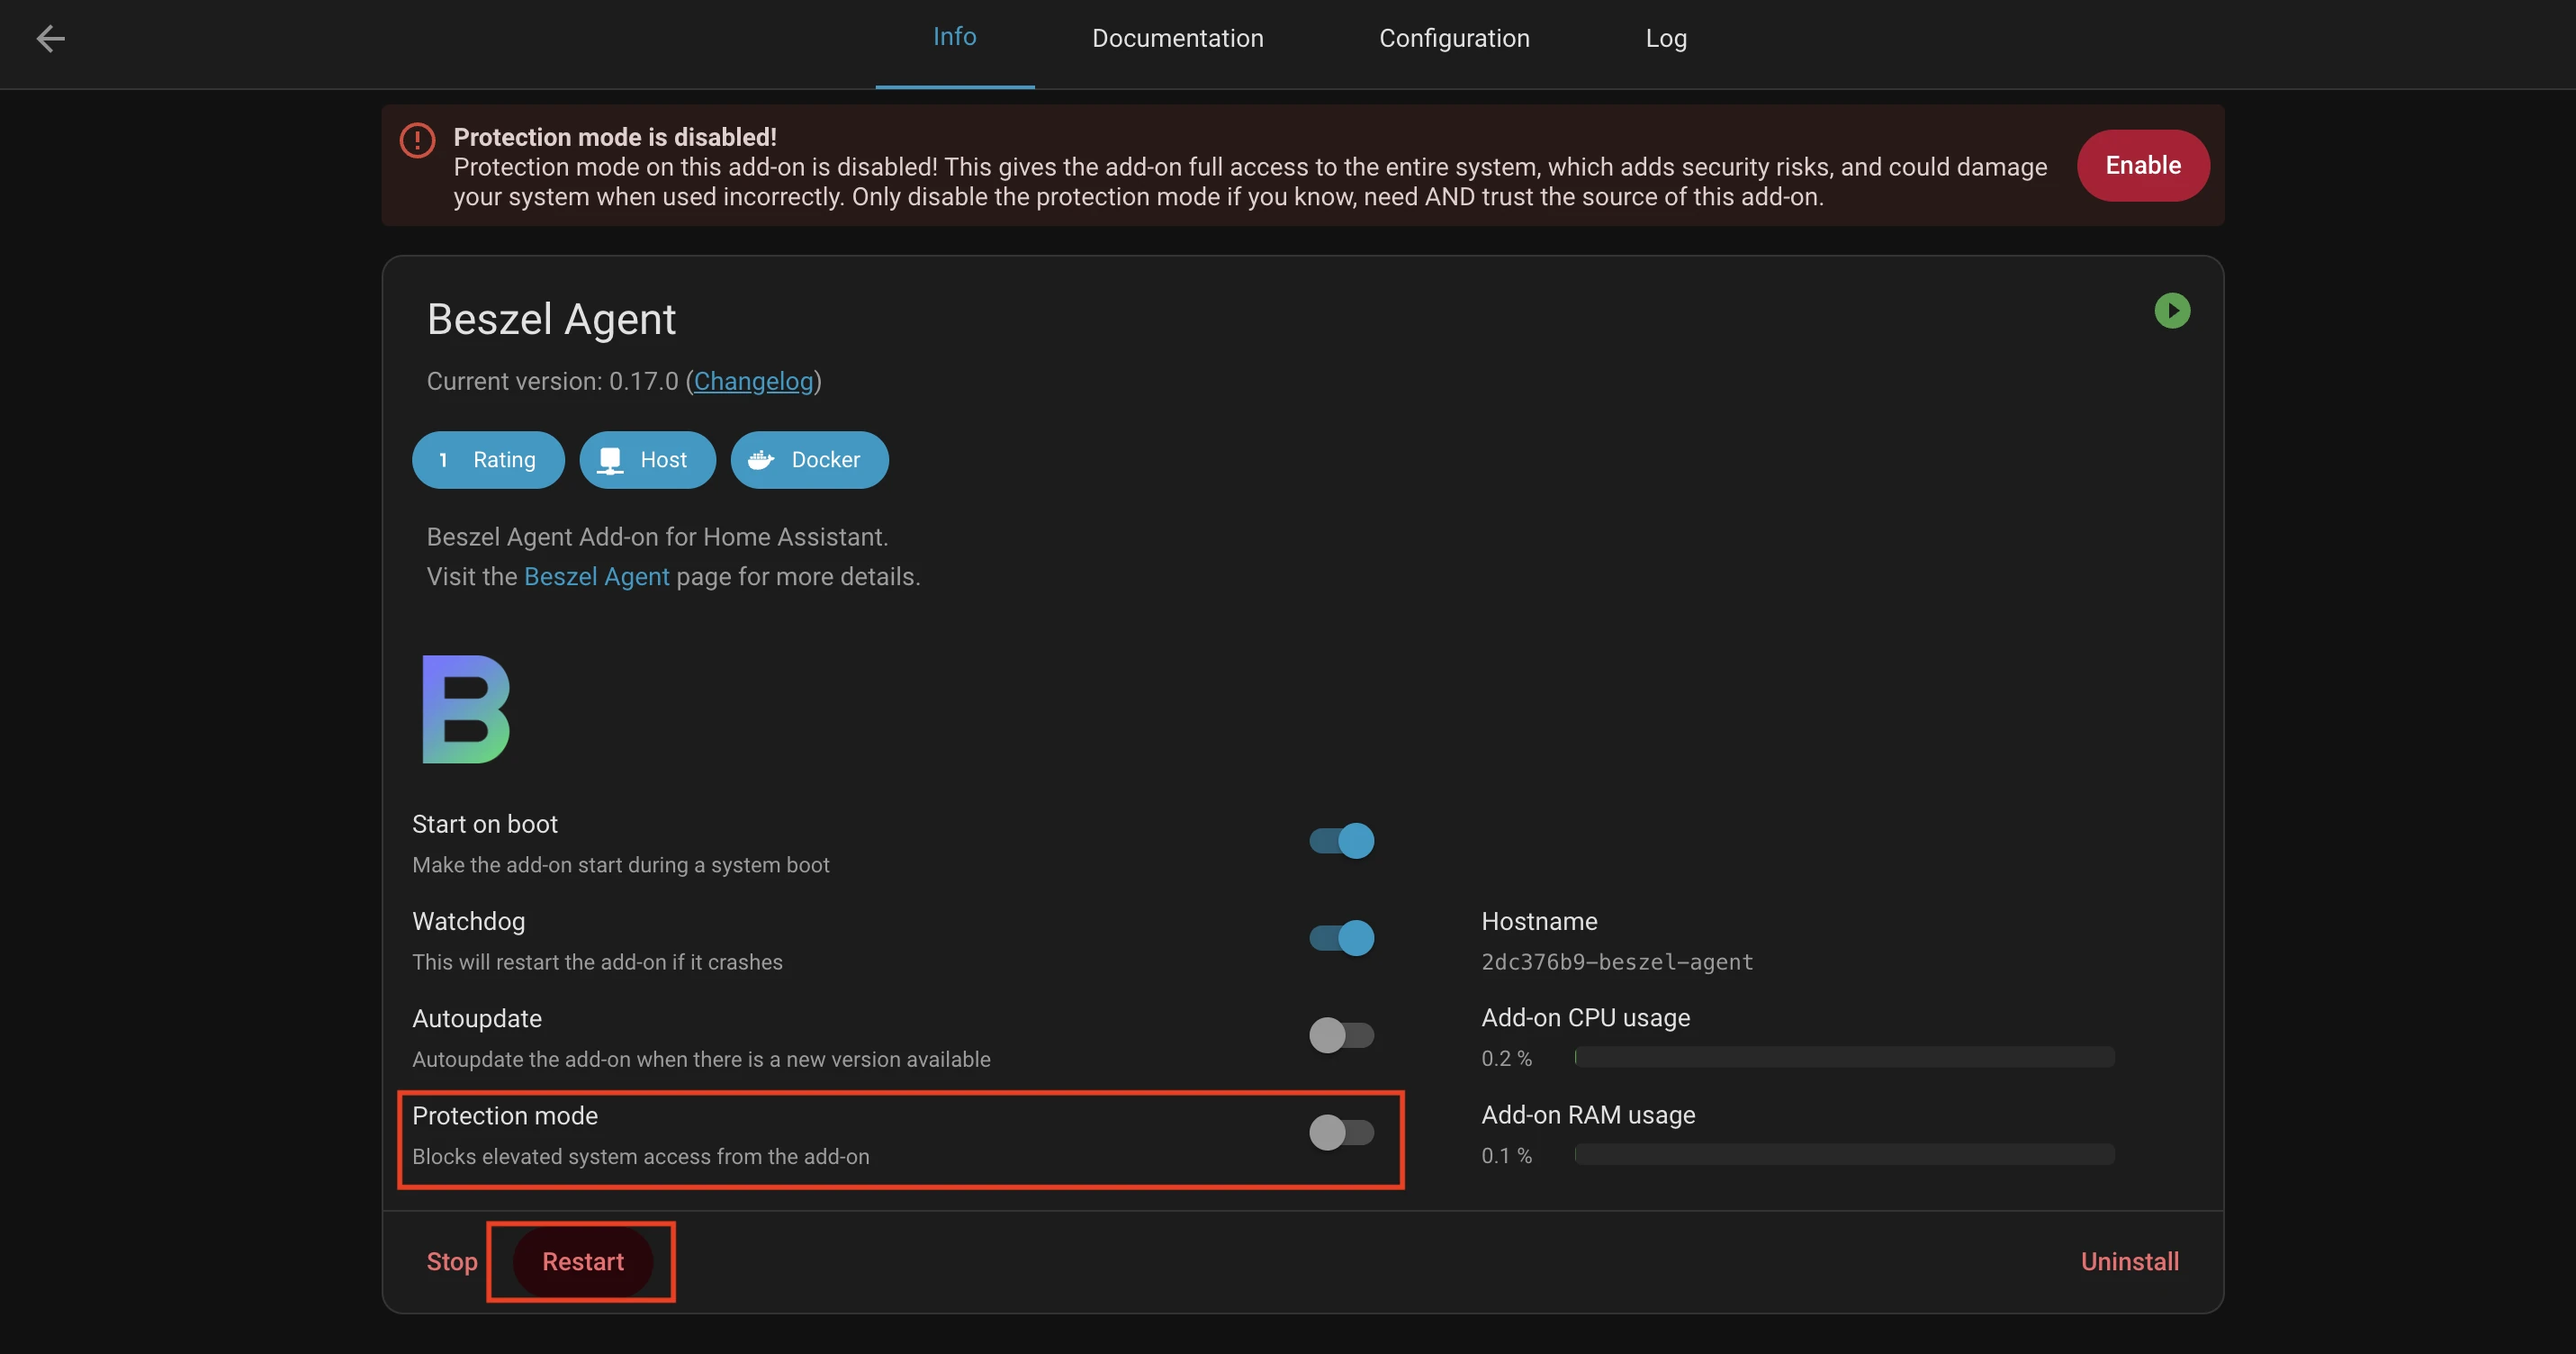Click the Add-on CPU usage bar
This screenshot has width=2576, height=1354.
click(1844, 1057)
